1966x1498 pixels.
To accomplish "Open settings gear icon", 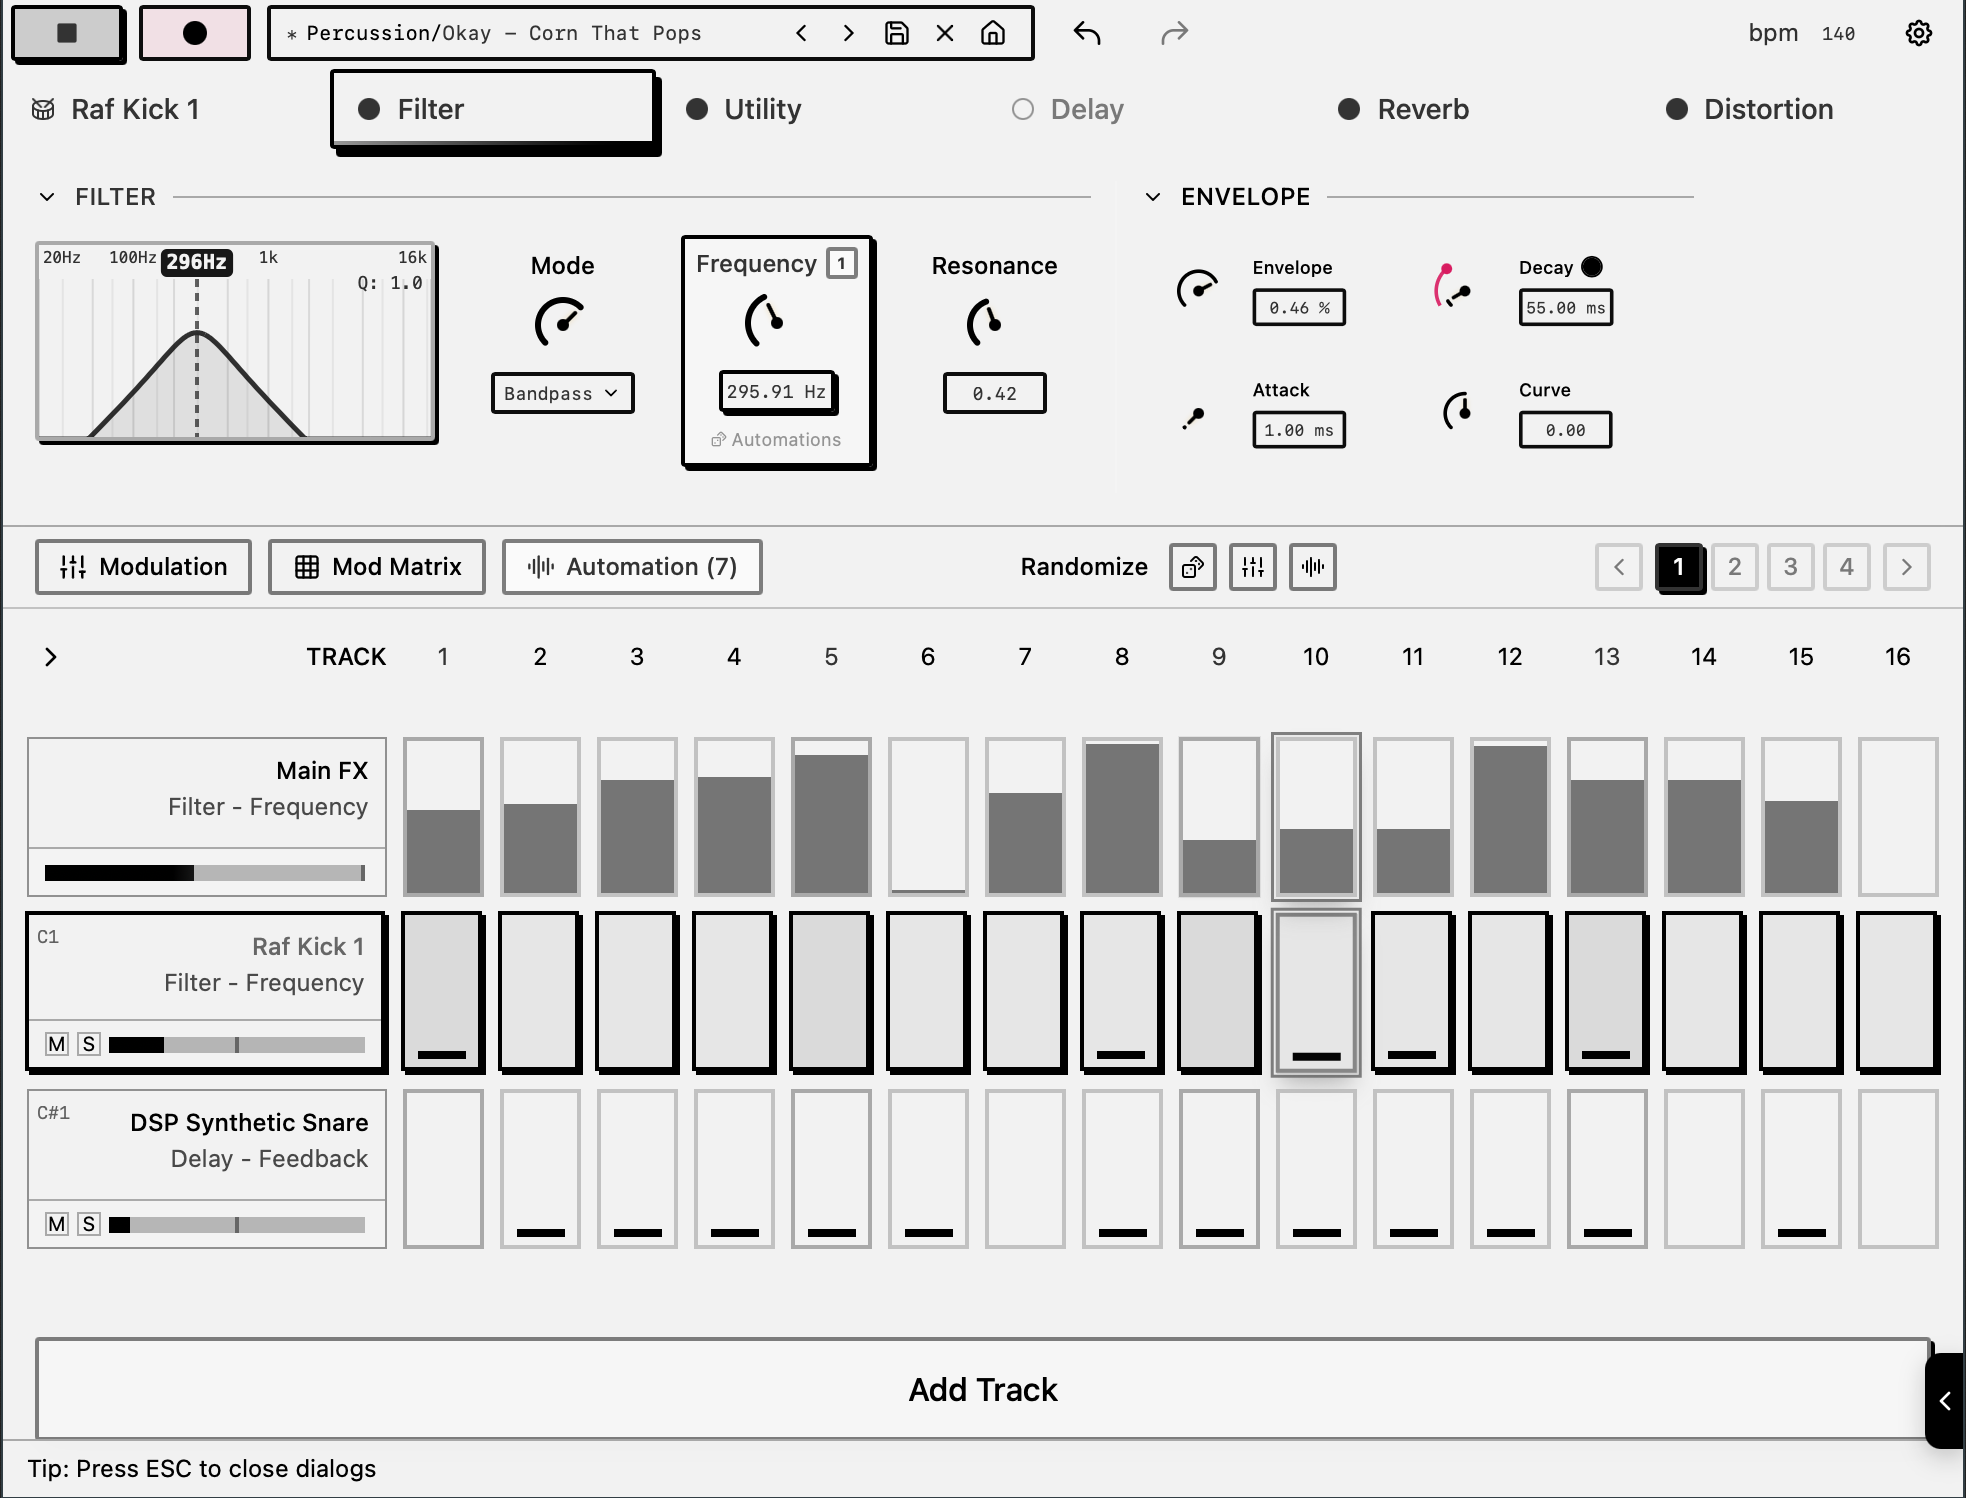I will pos(1918,33).
